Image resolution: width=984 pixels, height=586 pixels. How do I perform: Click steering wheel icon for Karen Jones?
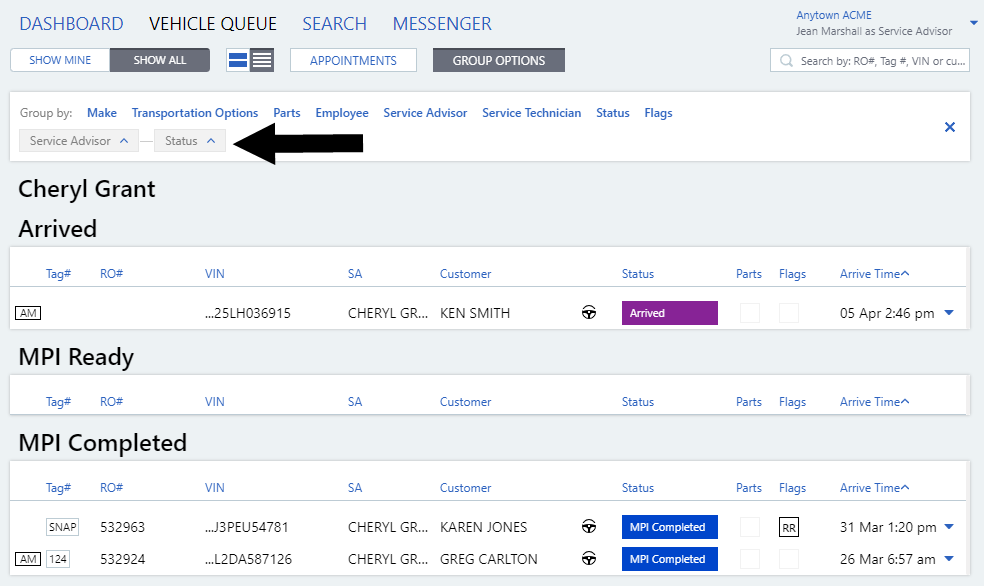(589, 527)
